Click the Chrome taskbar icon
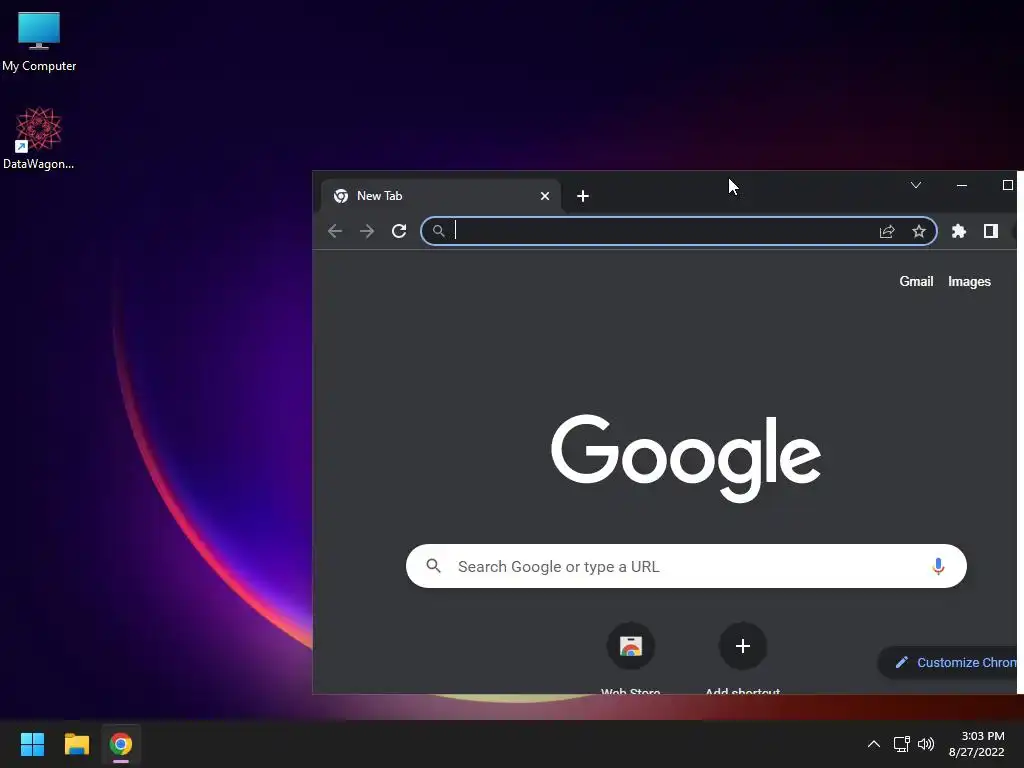The height and width of the screenshot is (768, 1024). pos(121,744)
